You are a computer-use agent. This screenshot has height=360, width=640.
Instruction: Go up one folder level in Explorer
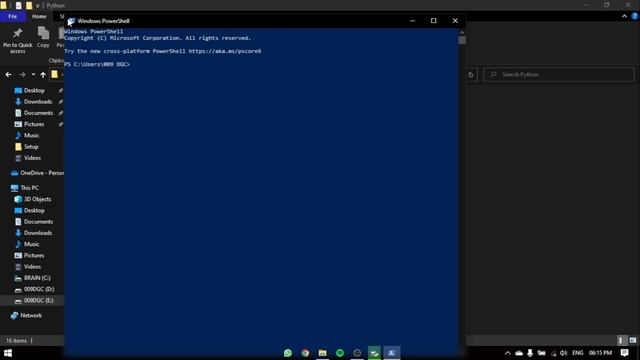tap(43, 75)
